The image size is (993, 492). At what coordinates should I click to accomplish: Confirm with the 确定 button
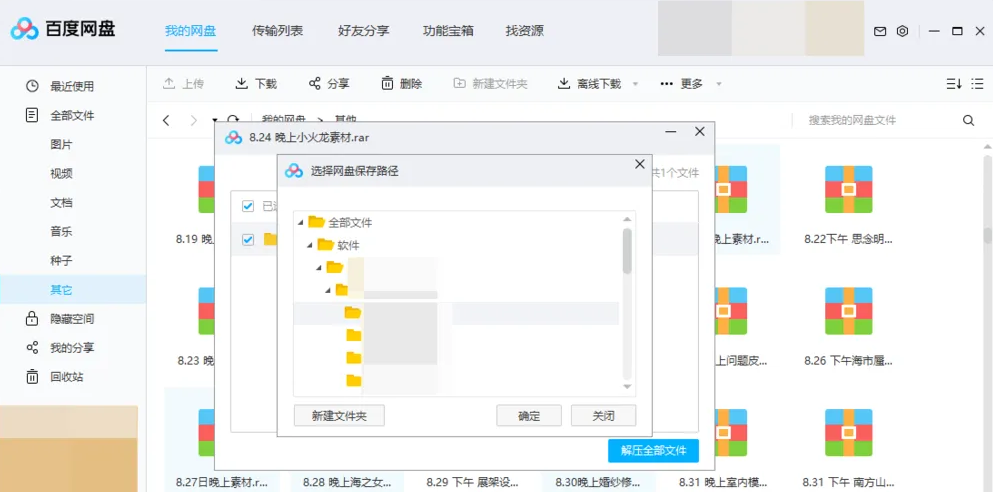[529, 416]
